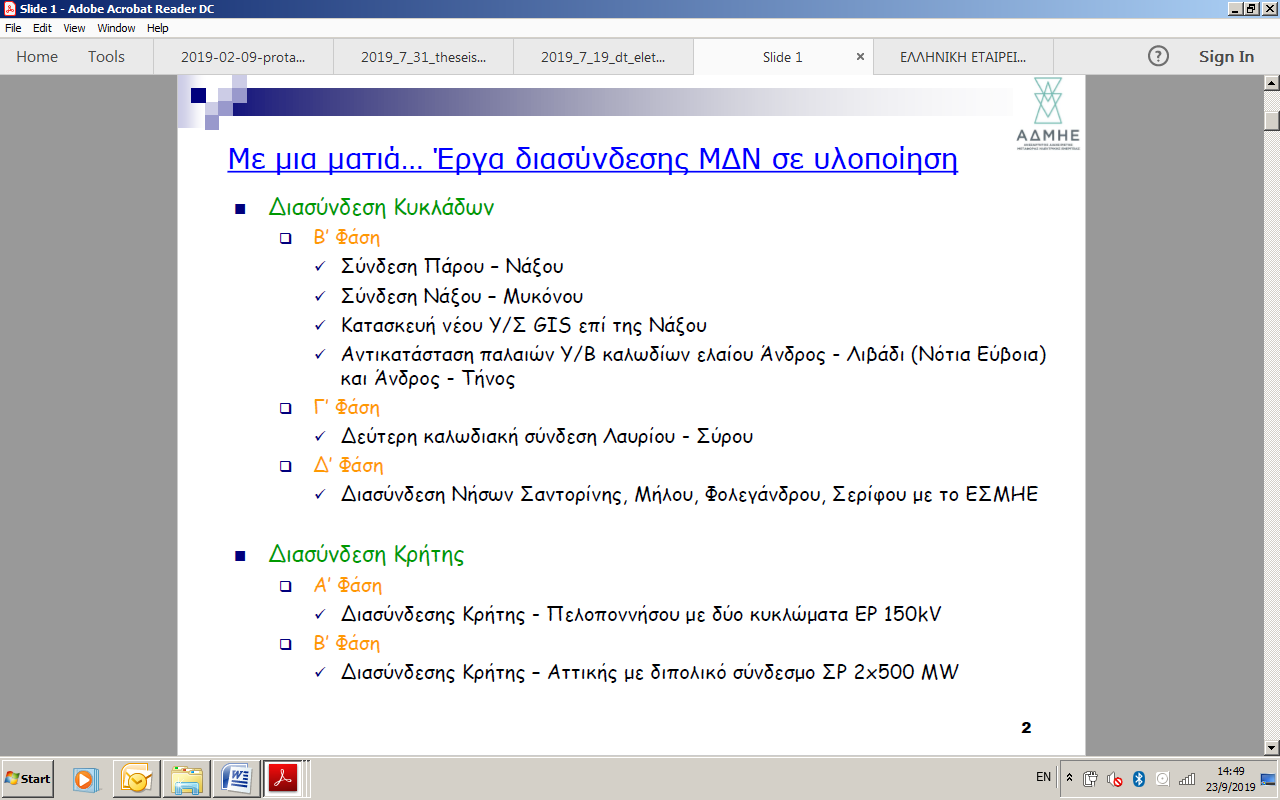Image resolution: width=1280 pixels, height=800 pixels.
Task: Click the vertical scrollbar thumb
Action: click(1272, 121)
